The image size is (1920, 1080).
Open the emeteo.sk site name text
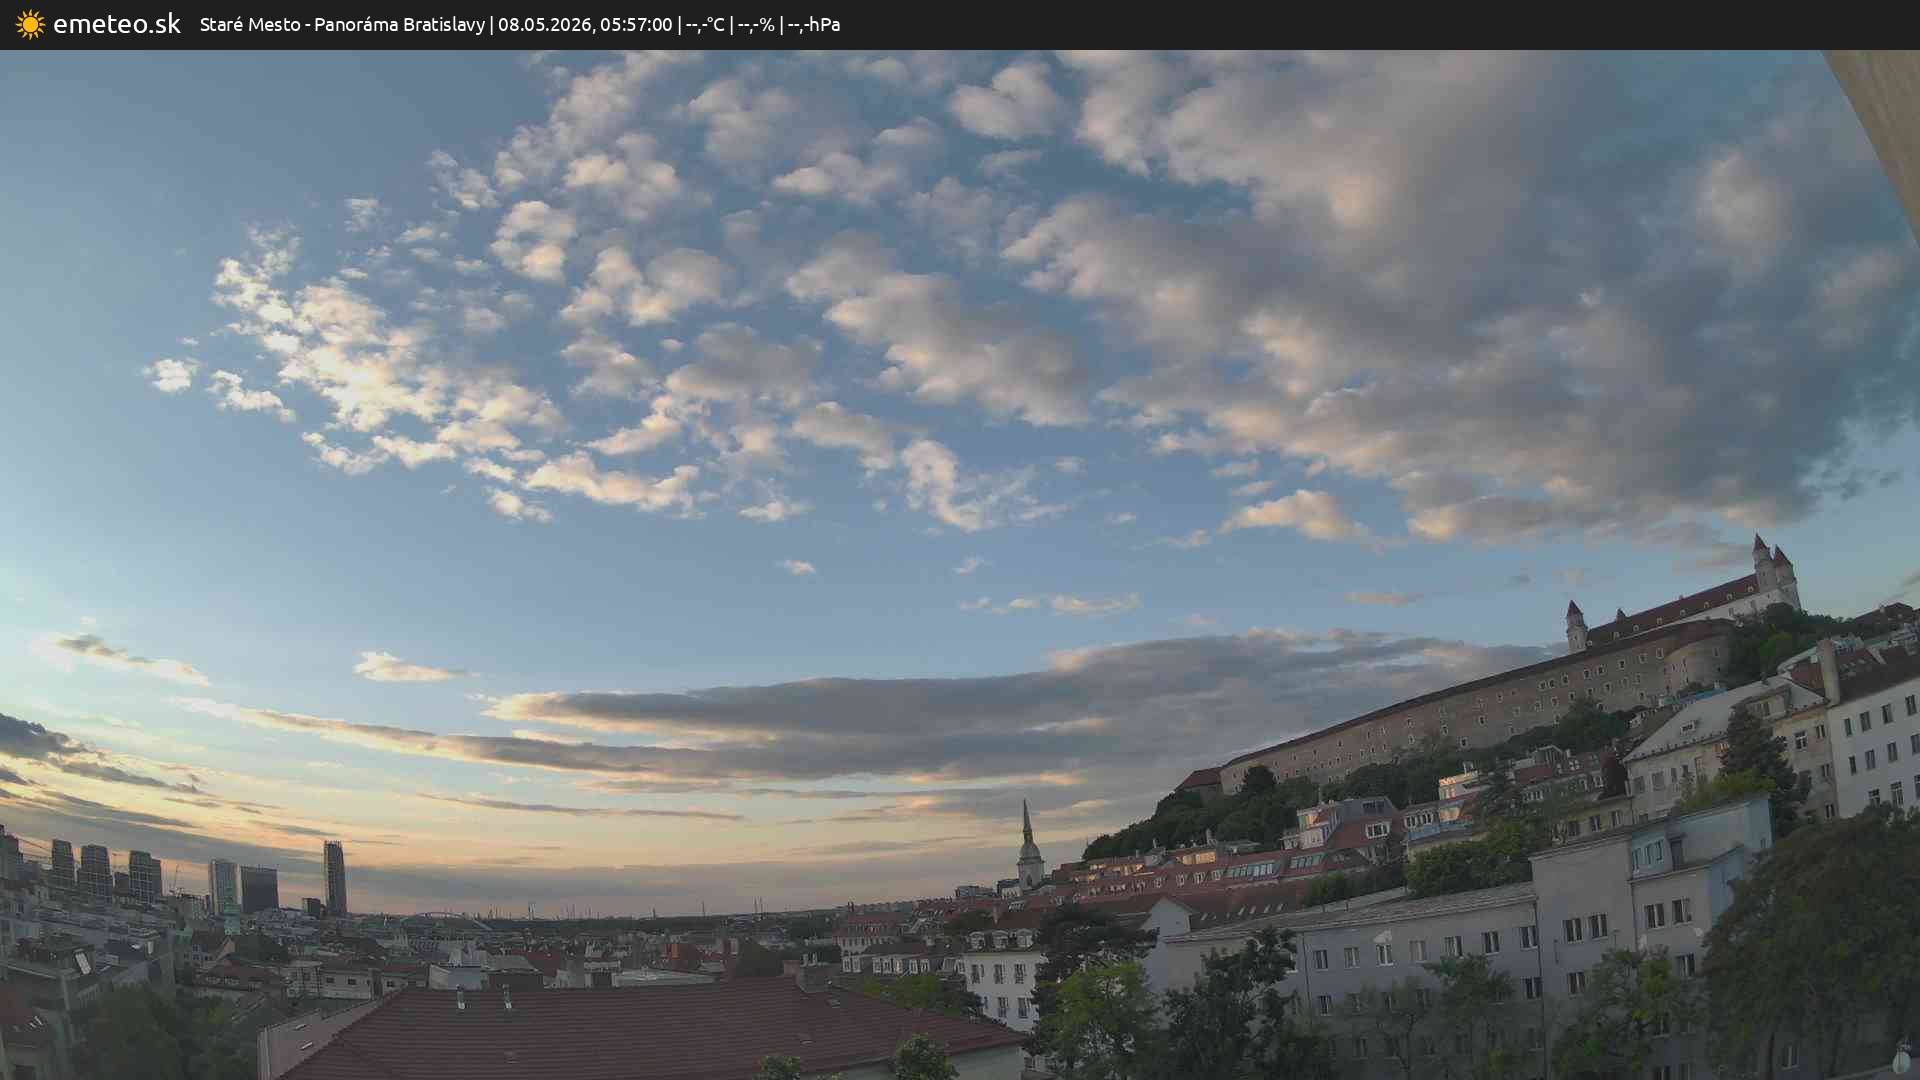[x=117, y=24]
